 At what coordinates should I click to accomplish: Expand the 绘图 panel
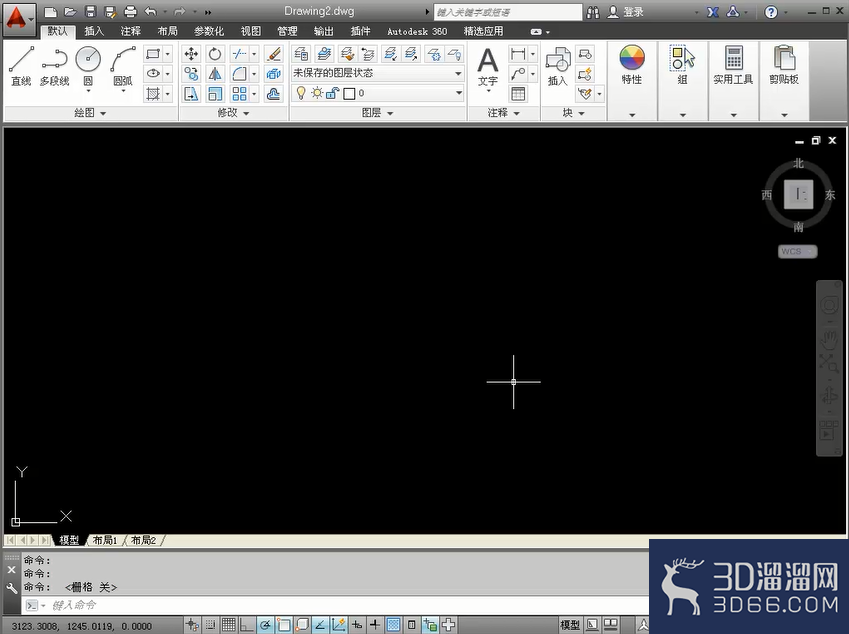pyautogui.click(x=90, y=113)
